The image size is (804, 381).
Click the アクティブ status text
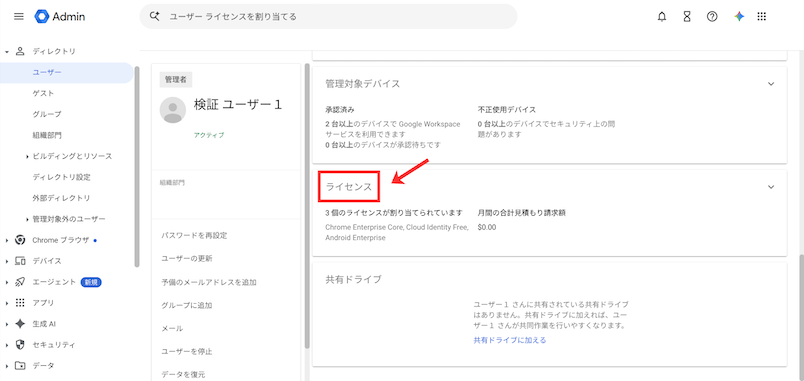[x=209, y=135]
